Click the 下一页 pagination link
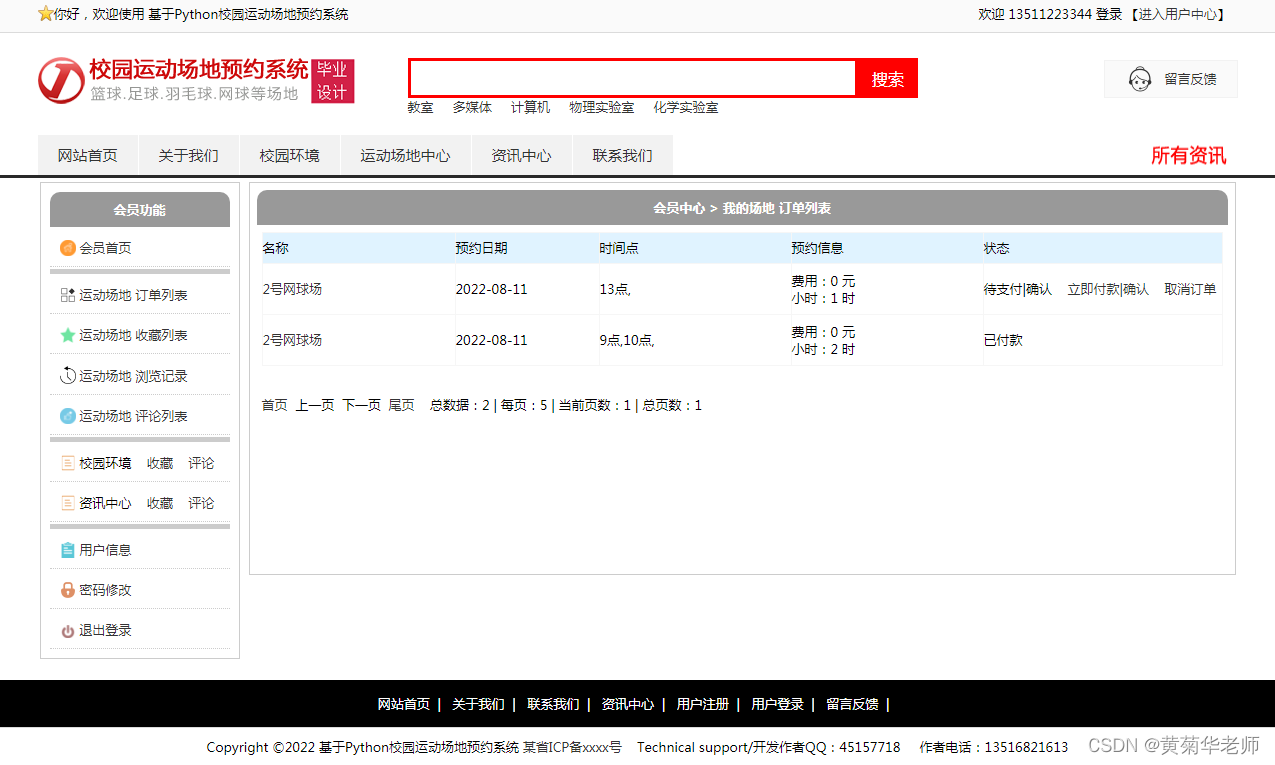 coord(362,405)
